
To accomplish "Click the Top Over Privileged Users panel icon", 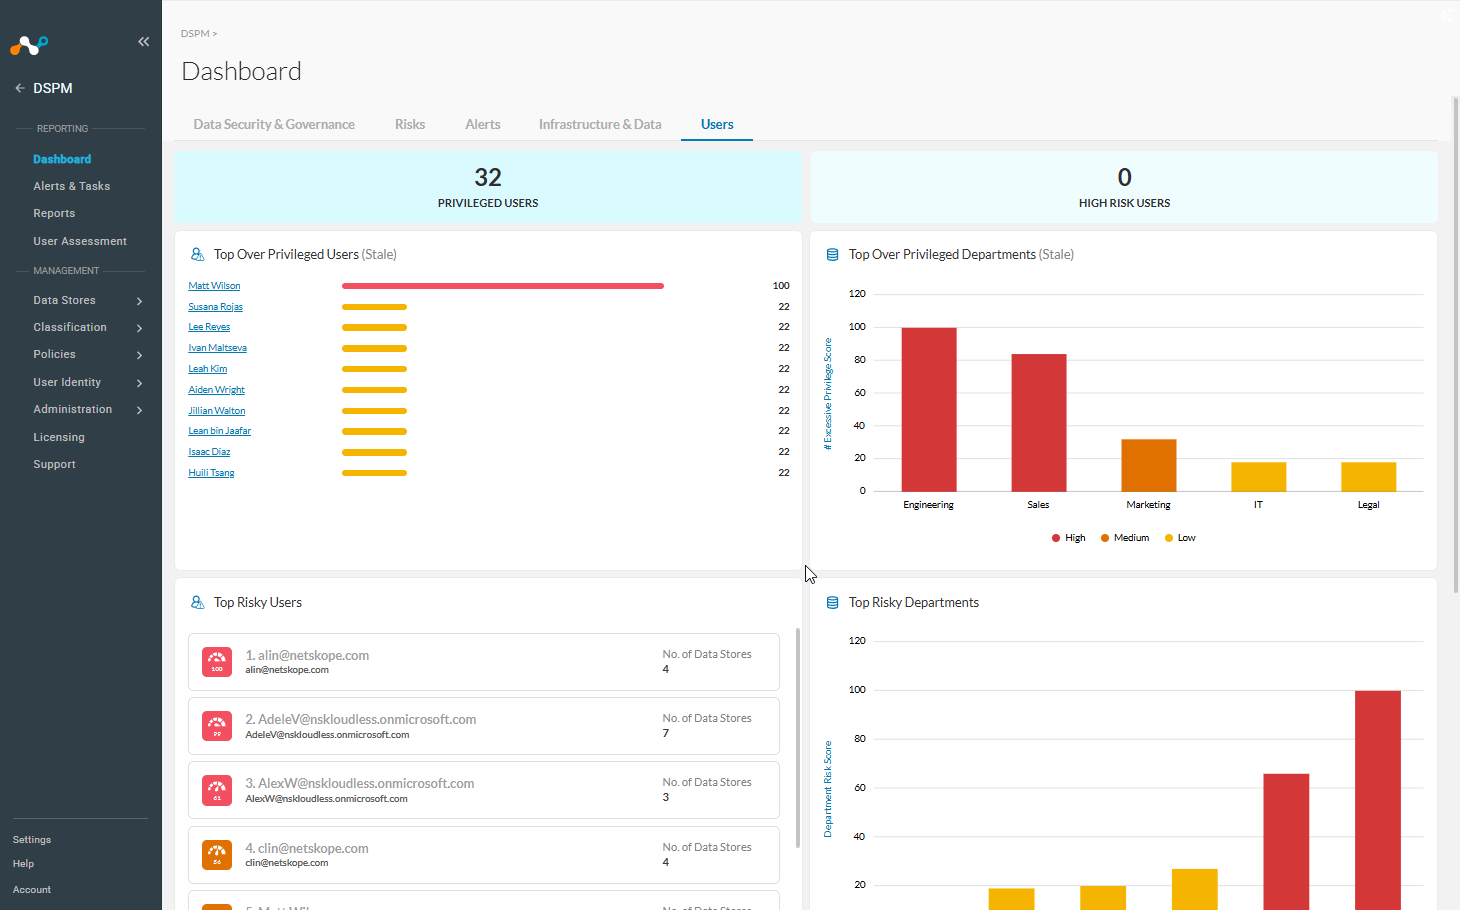I will [198, 255].
